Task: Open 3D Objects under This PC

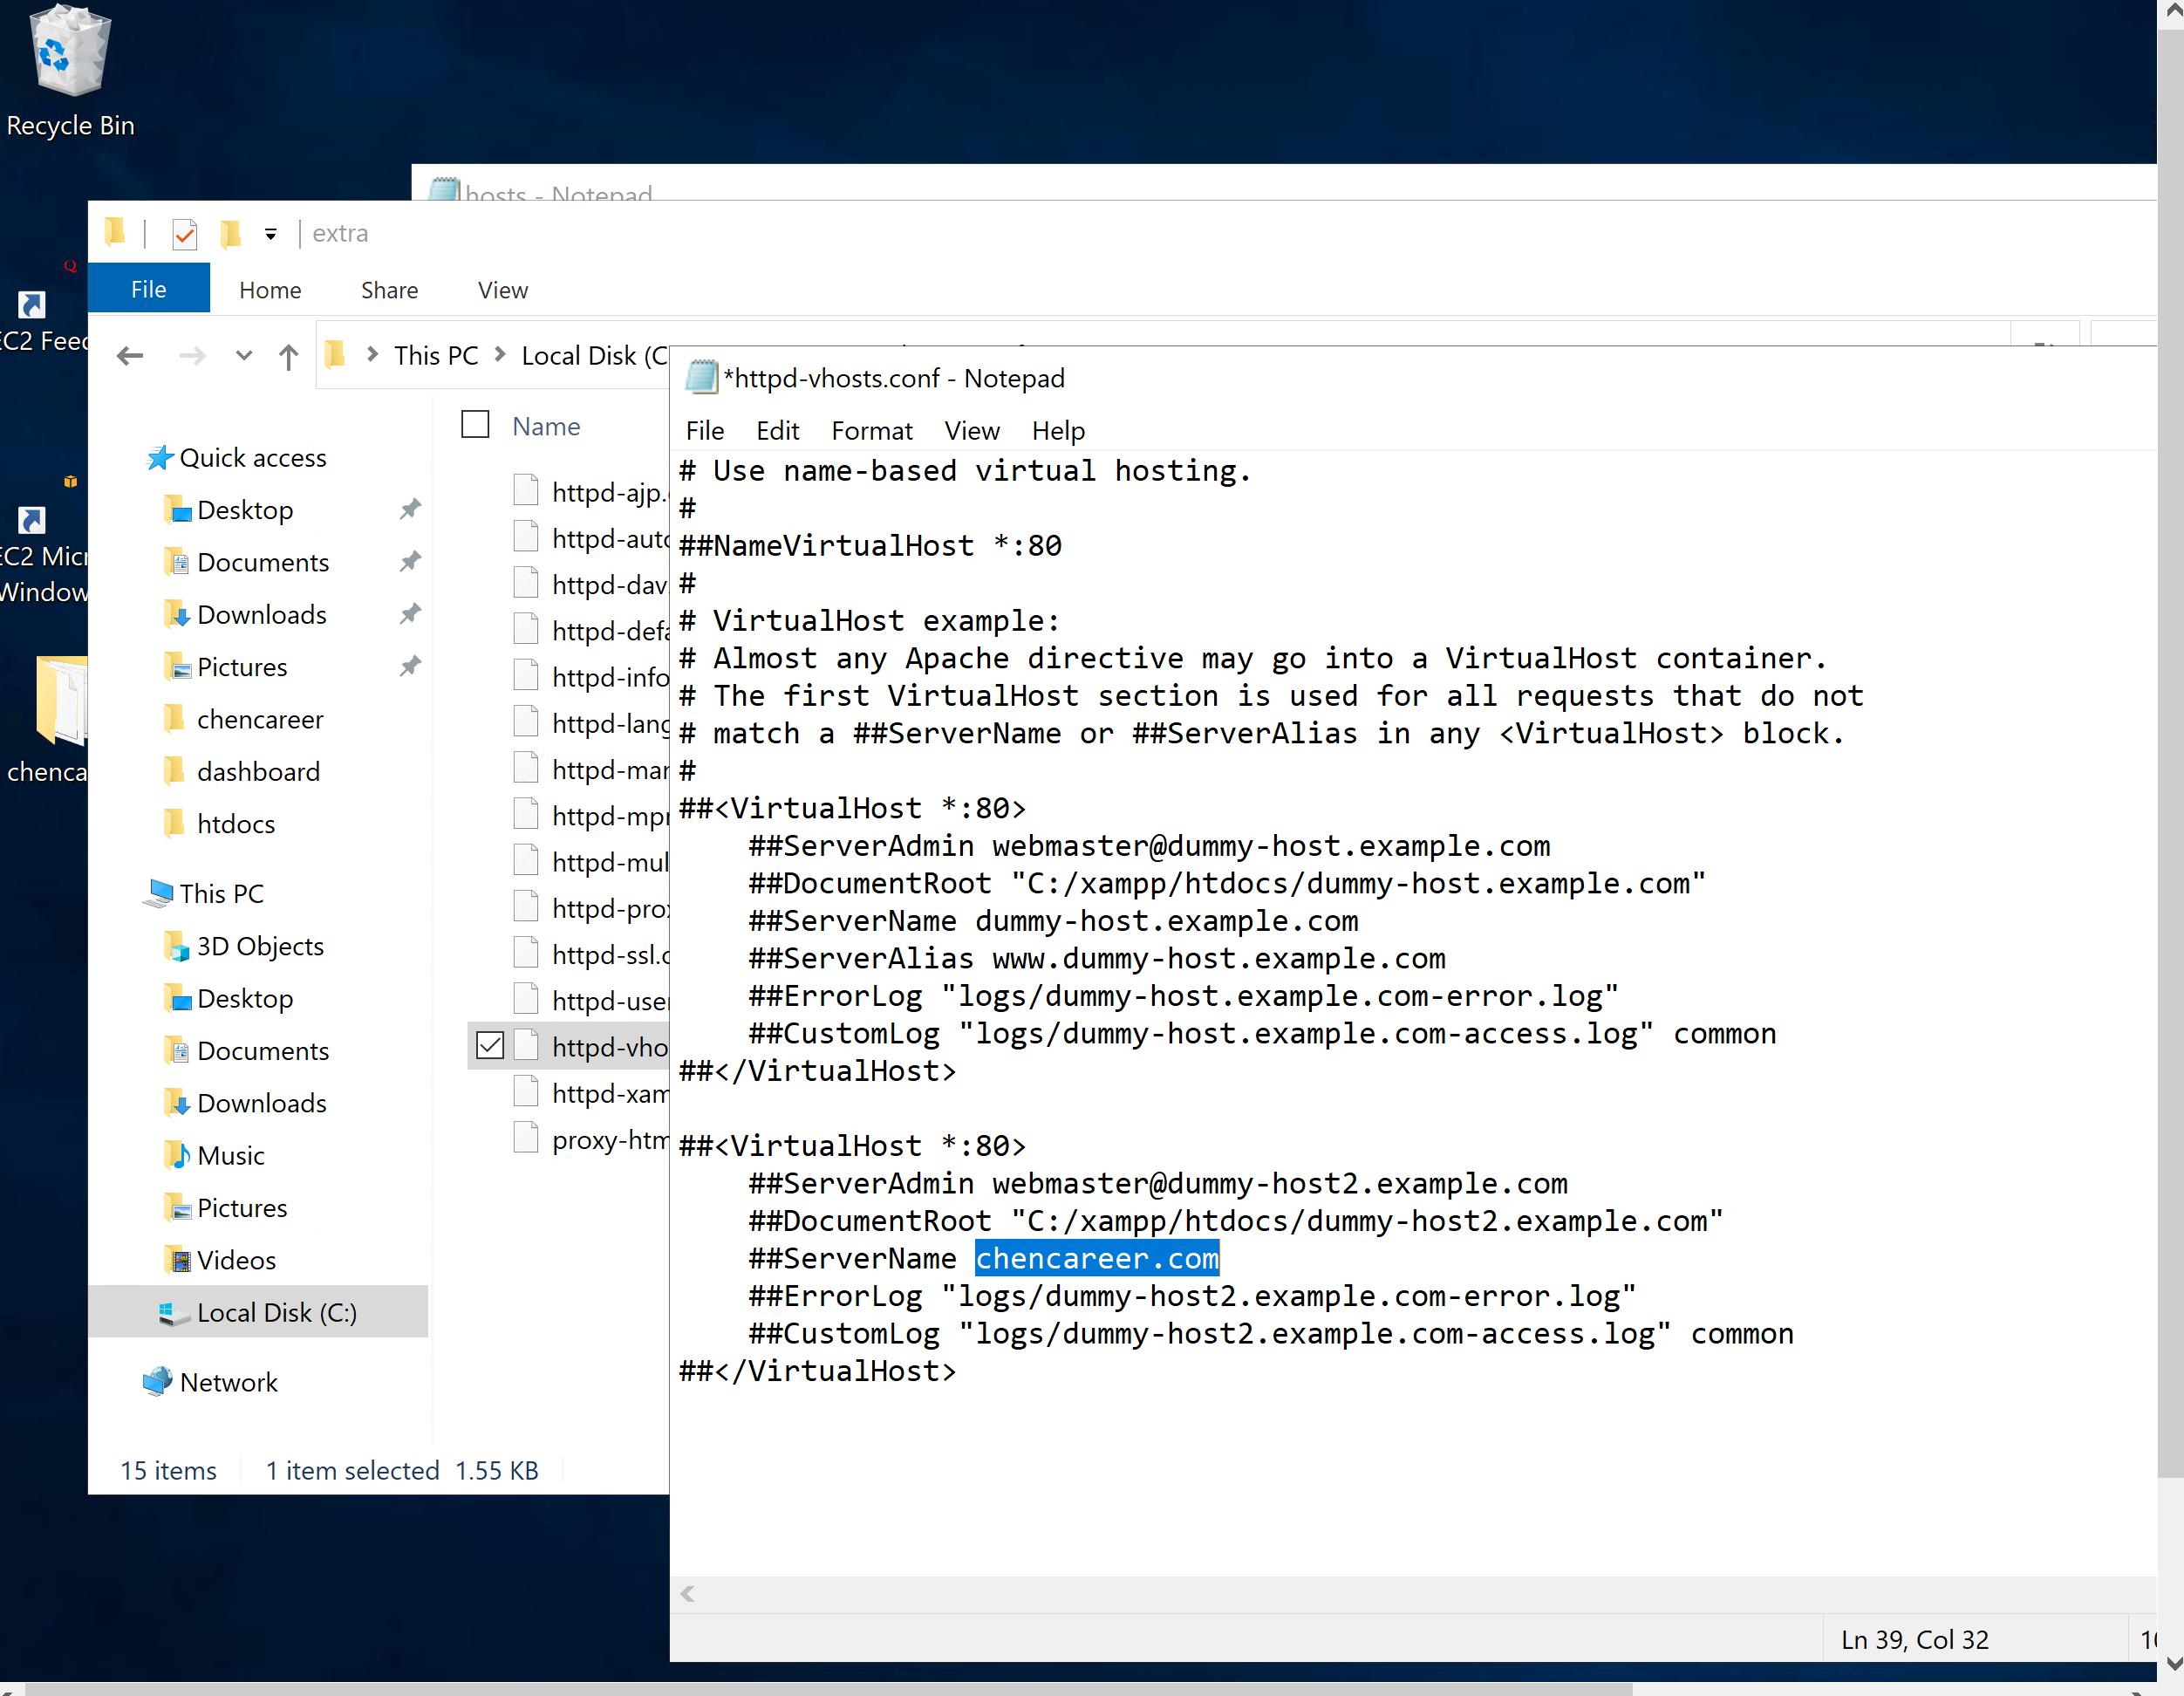Action: click(260, 946)
